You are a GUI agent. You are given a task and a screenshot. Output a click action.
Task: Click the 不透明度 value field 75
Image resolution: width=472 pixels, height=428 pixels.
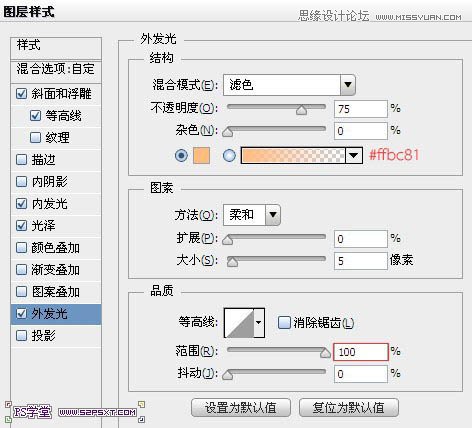pos(361,109)
